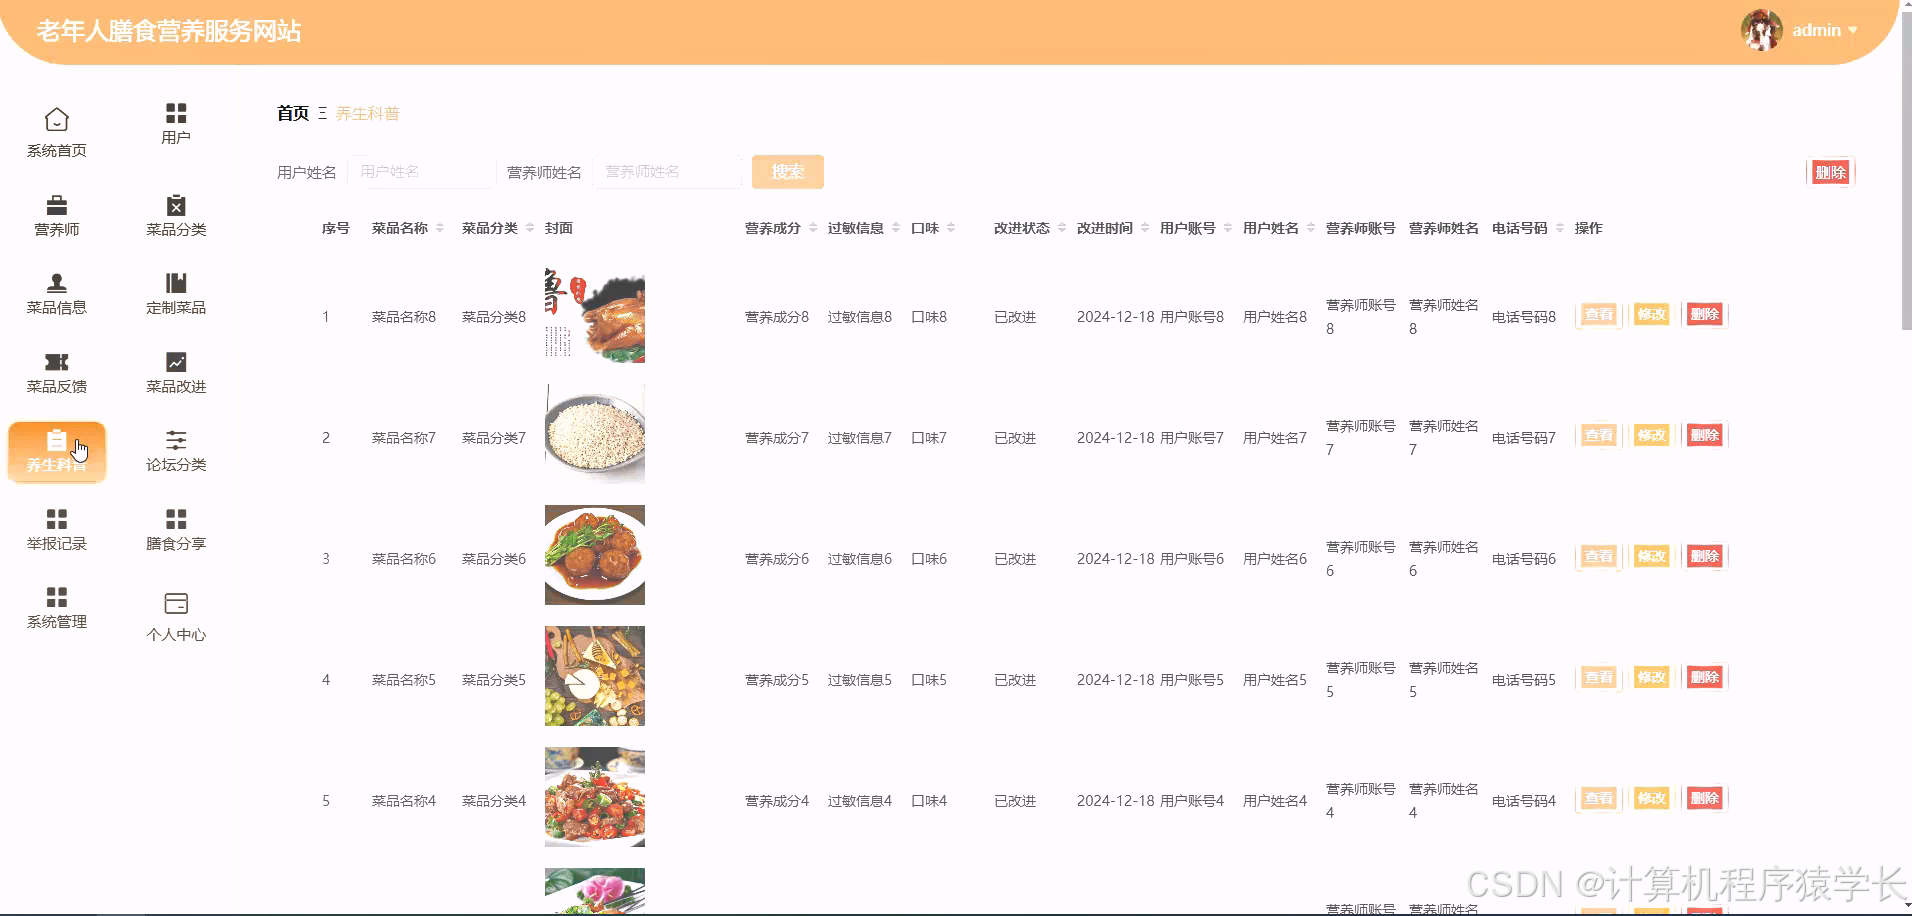
Task: Select the 营养师 sidebar icon
Action: (56, 215)
